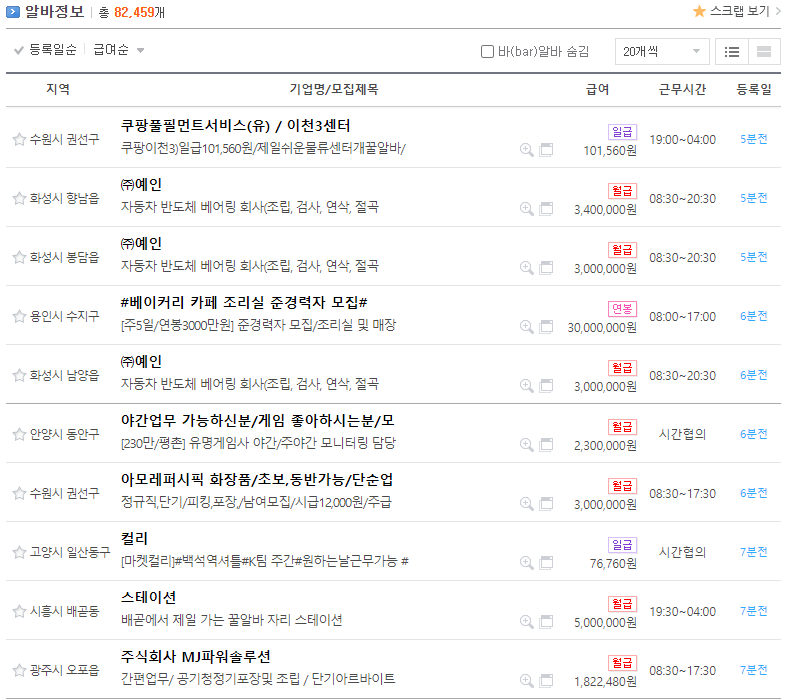Click the 30,000,000원 salary value

(602, 328)
